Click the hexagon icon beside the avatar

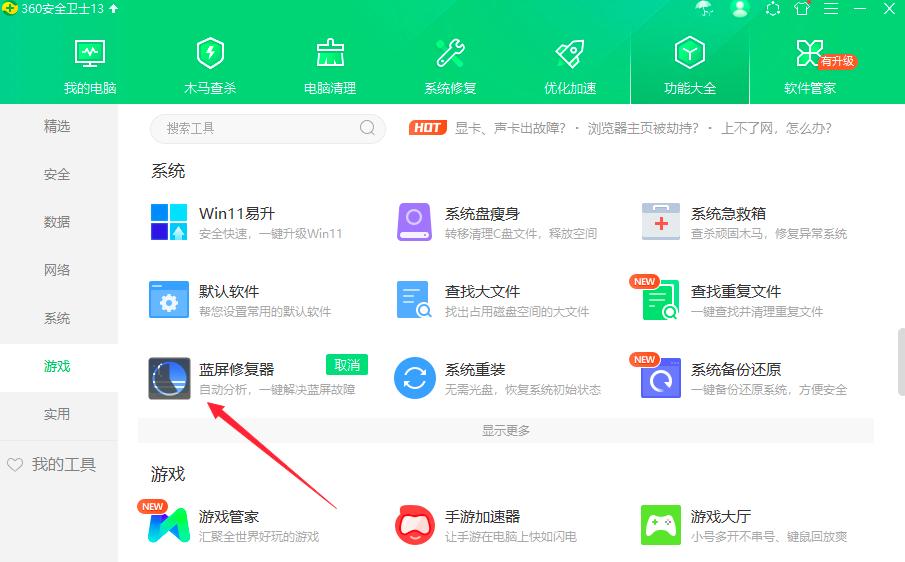click(x=773, y=9)
